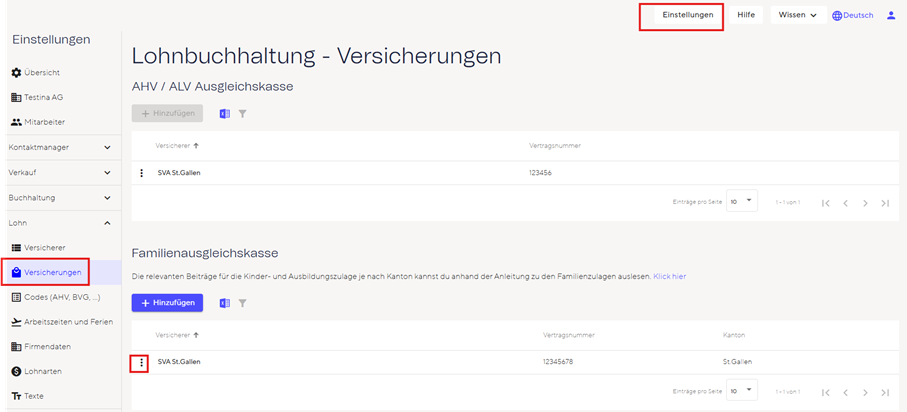Viewport: 907px width, 412px height.
Task: Collapse the Lohn sidebar section
Action: click(107, 222)
